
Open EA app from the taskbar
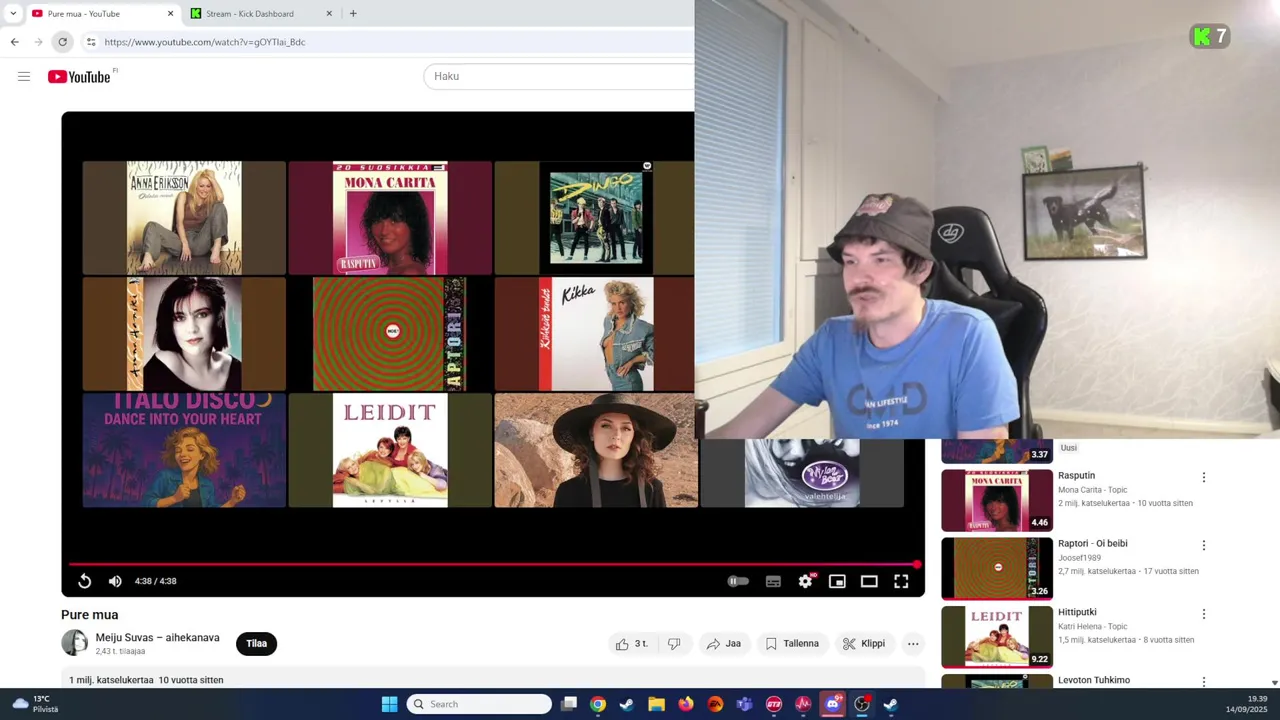(x=715, y=704)
